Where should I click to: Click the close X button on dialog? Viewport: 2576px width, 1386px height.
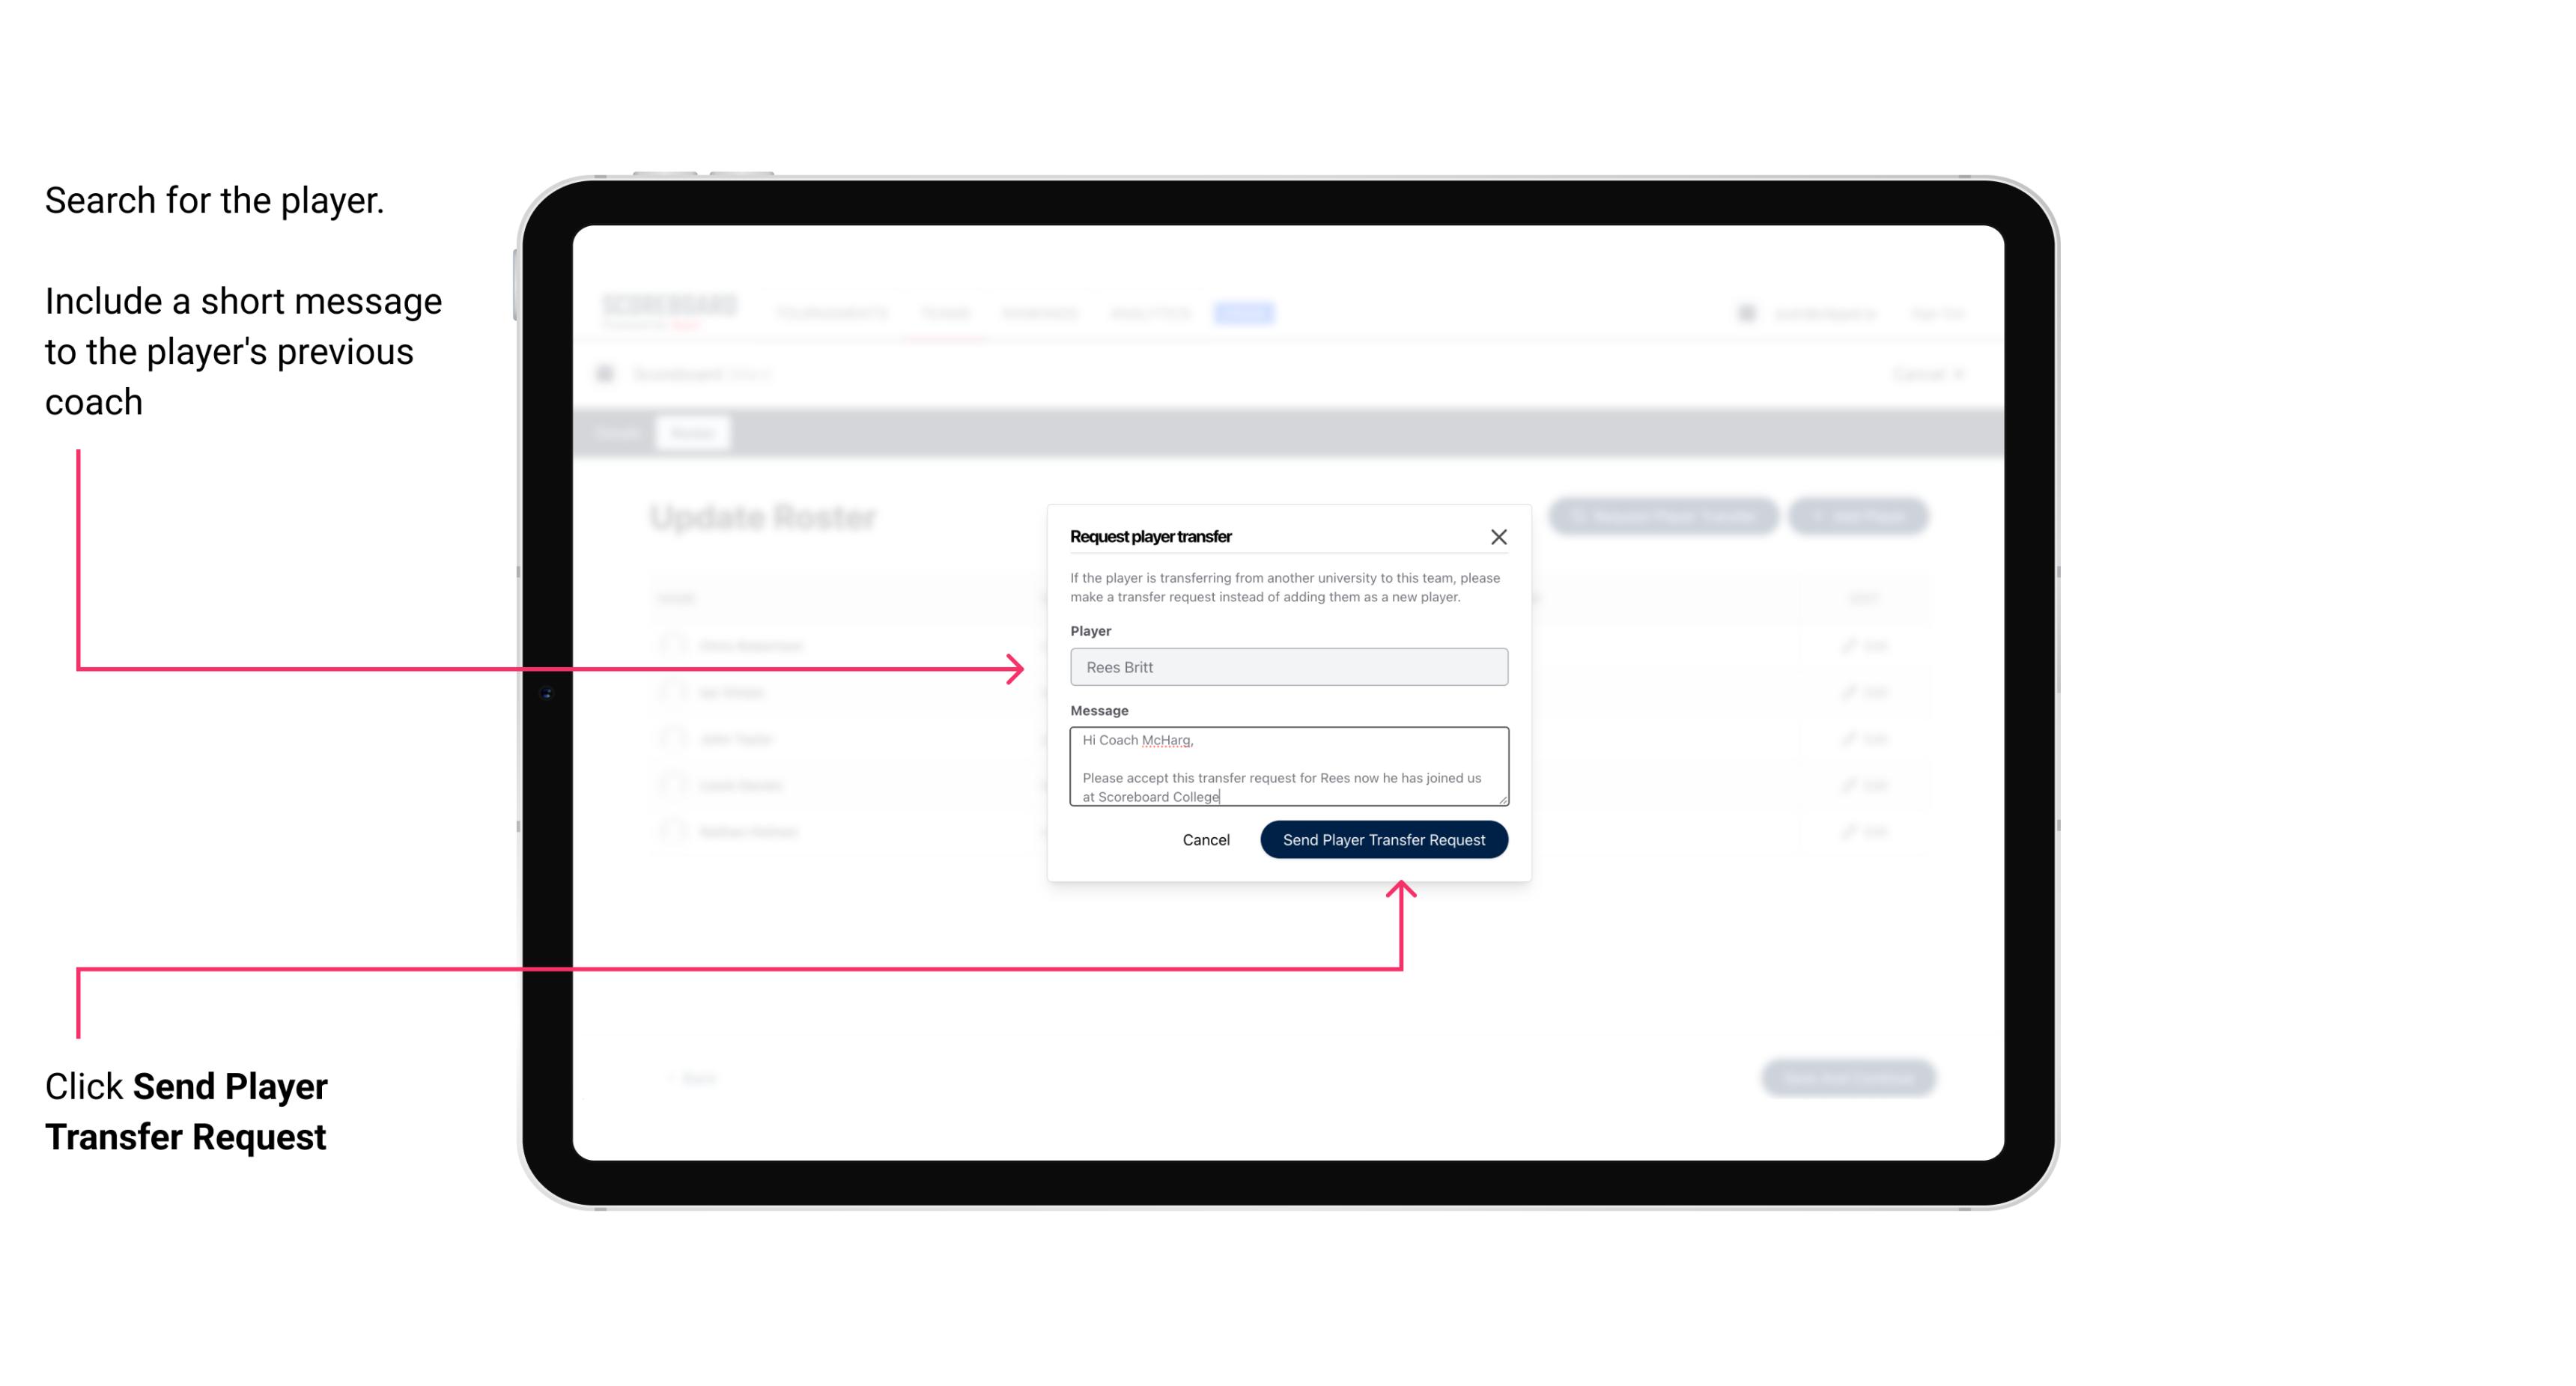click(x=1499, y=536)
